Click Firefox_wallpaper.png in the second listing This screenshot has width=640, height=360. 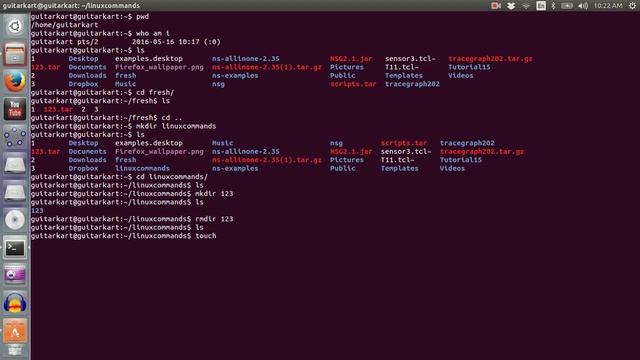pyautogui.click(x=159, y=151)
